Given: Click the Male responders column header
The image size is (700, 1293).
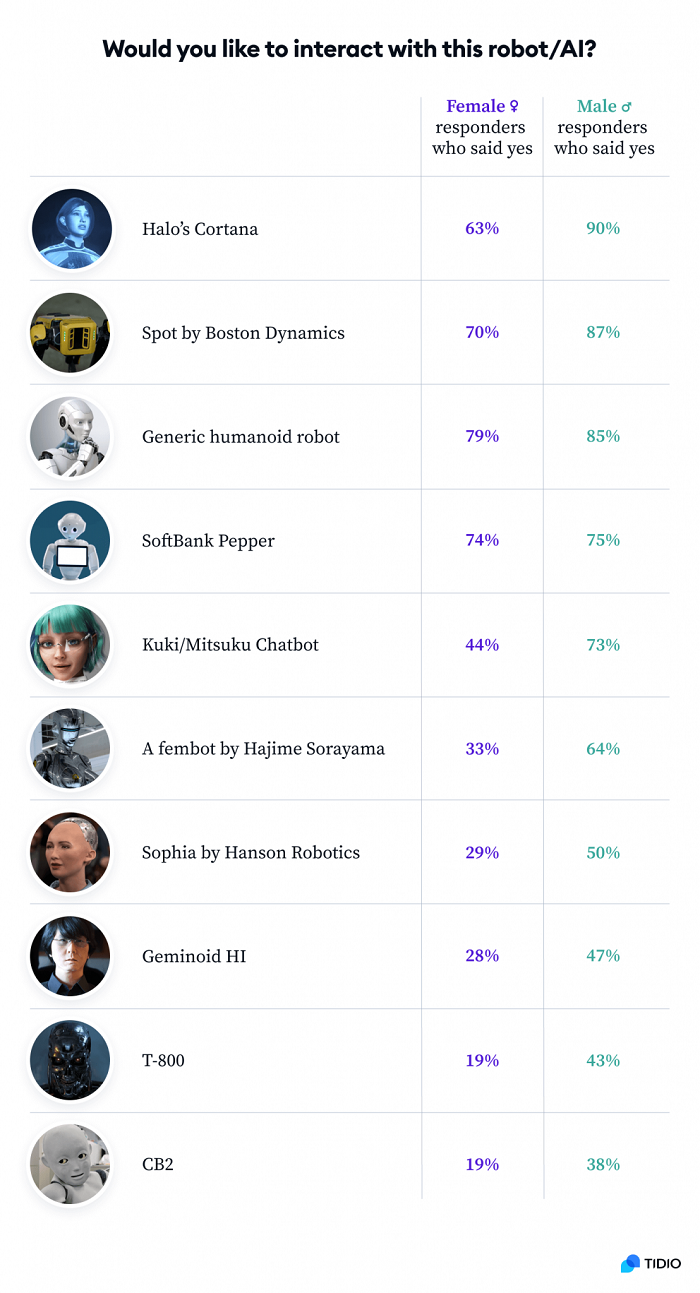Looking at the screenshot, I should [x=604, y=127].
